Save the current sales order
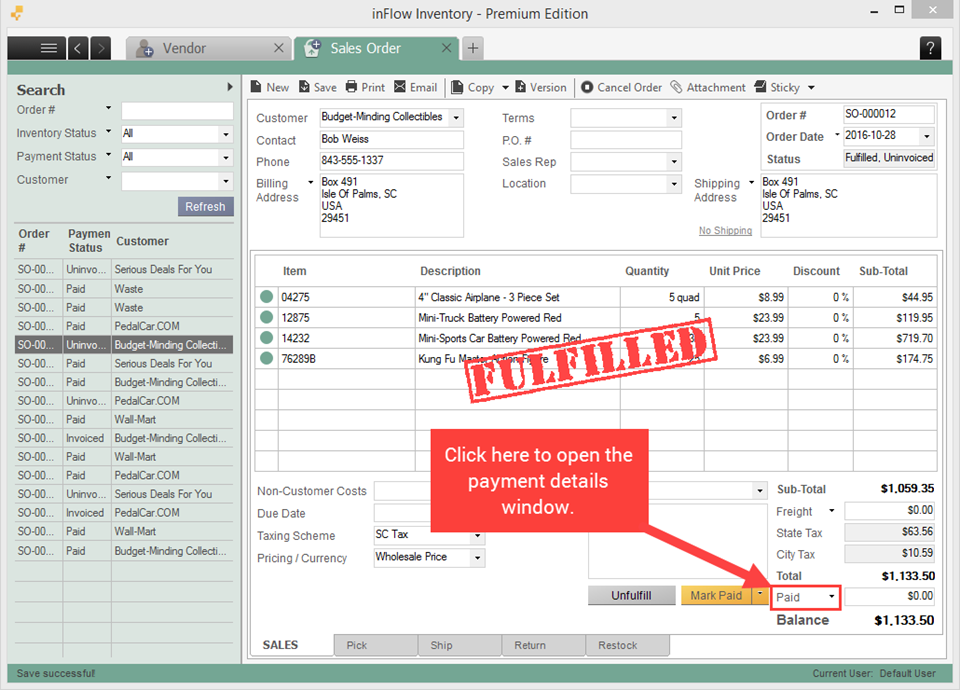Image resolution: width=960 pixels, height=690 pixels. [x=304, y=87]
